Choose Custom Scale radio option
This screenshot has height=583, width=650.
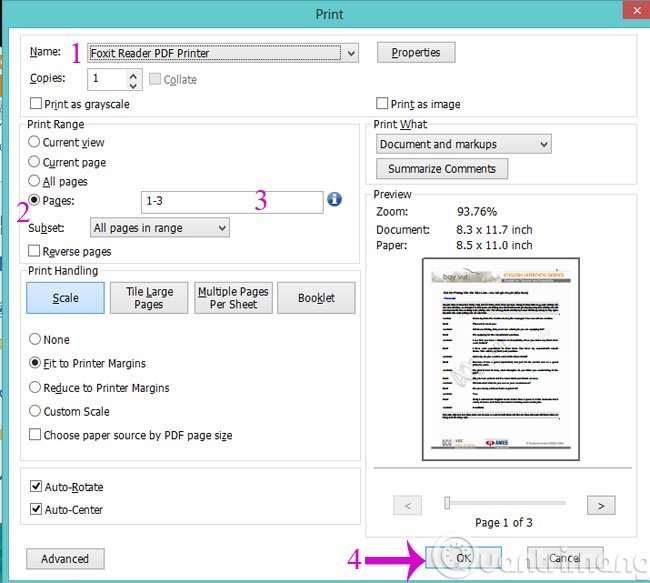point(35,411)
